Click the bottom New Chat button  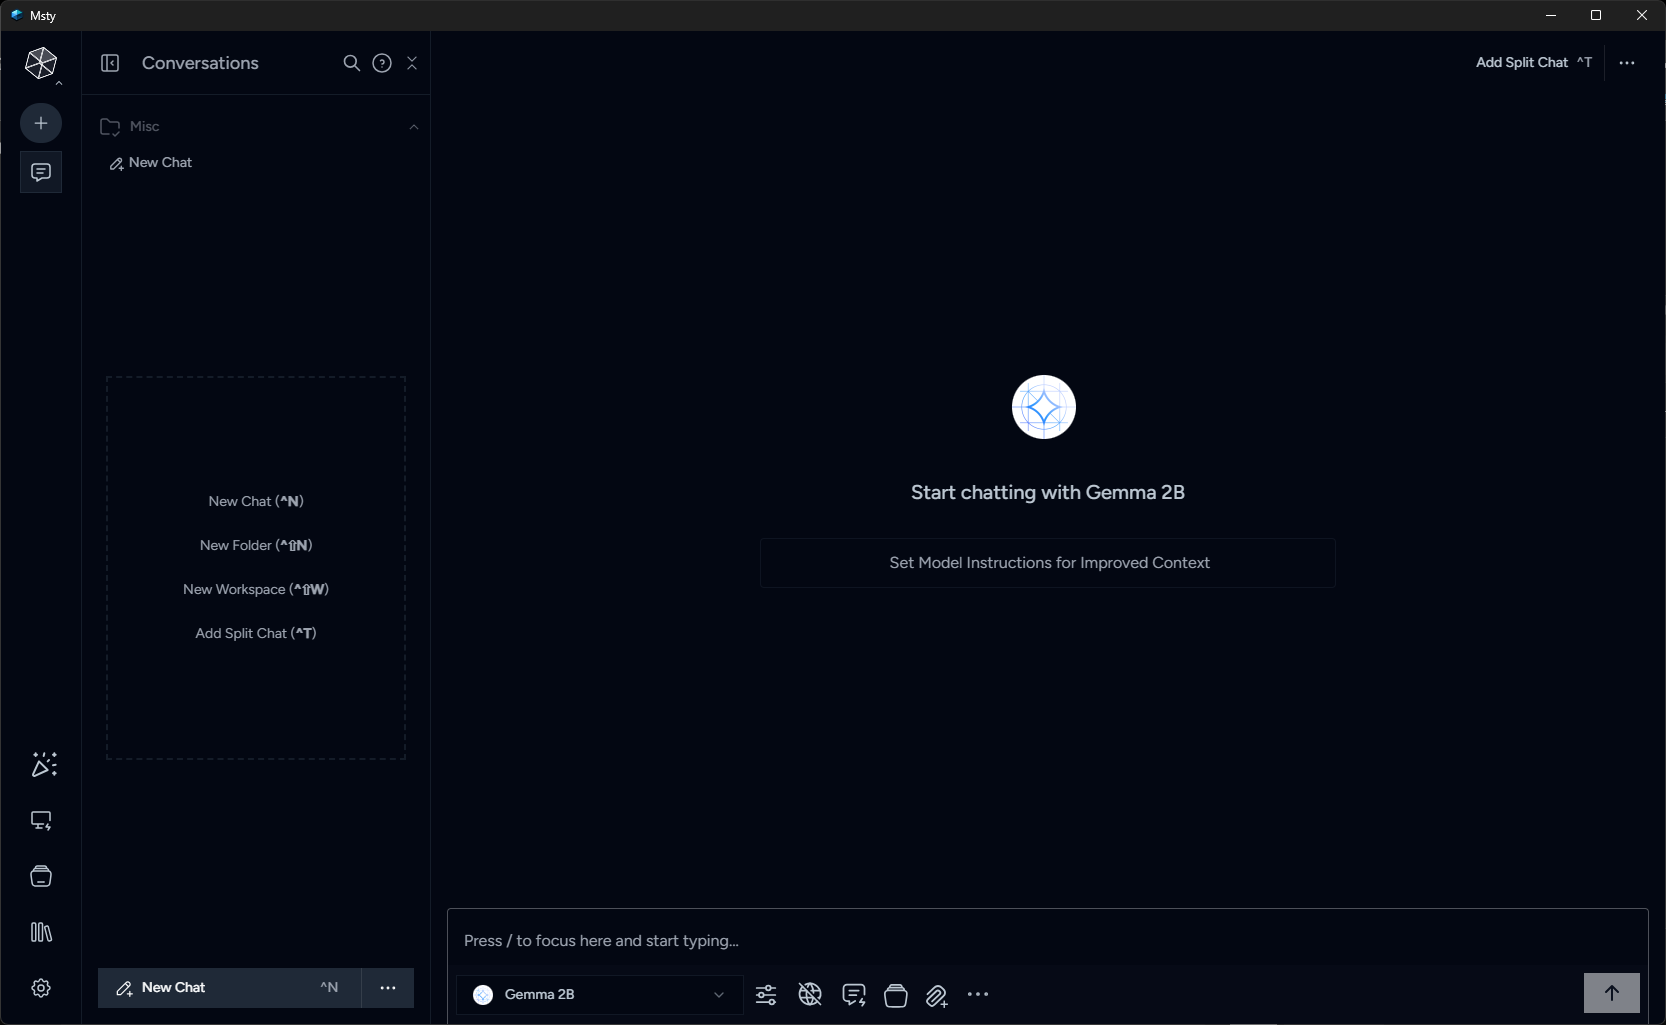(x=230, y=988)
